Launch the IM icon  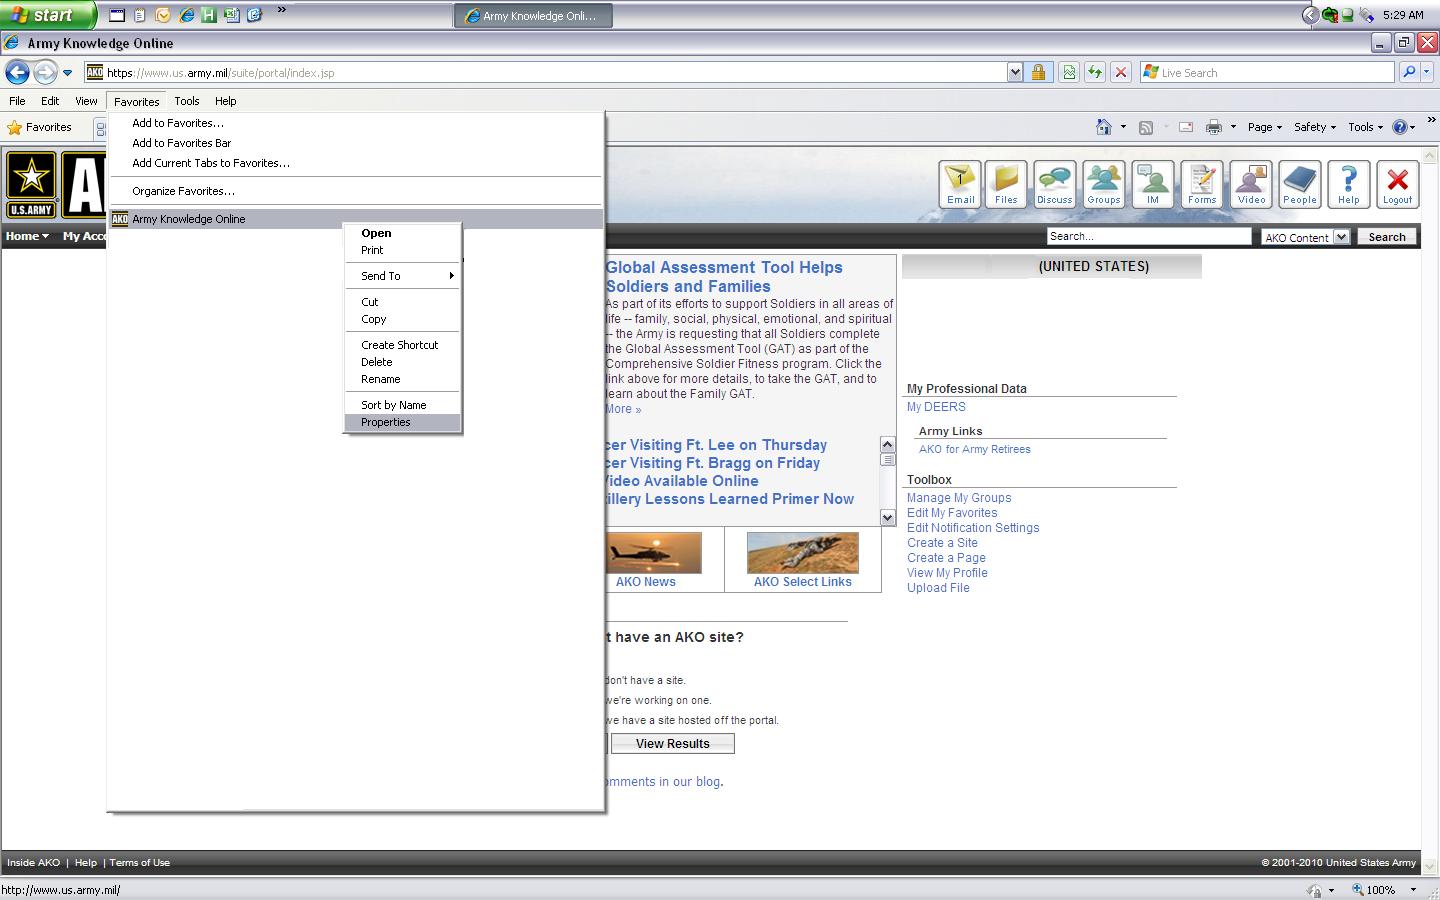tap(1152, 184)
